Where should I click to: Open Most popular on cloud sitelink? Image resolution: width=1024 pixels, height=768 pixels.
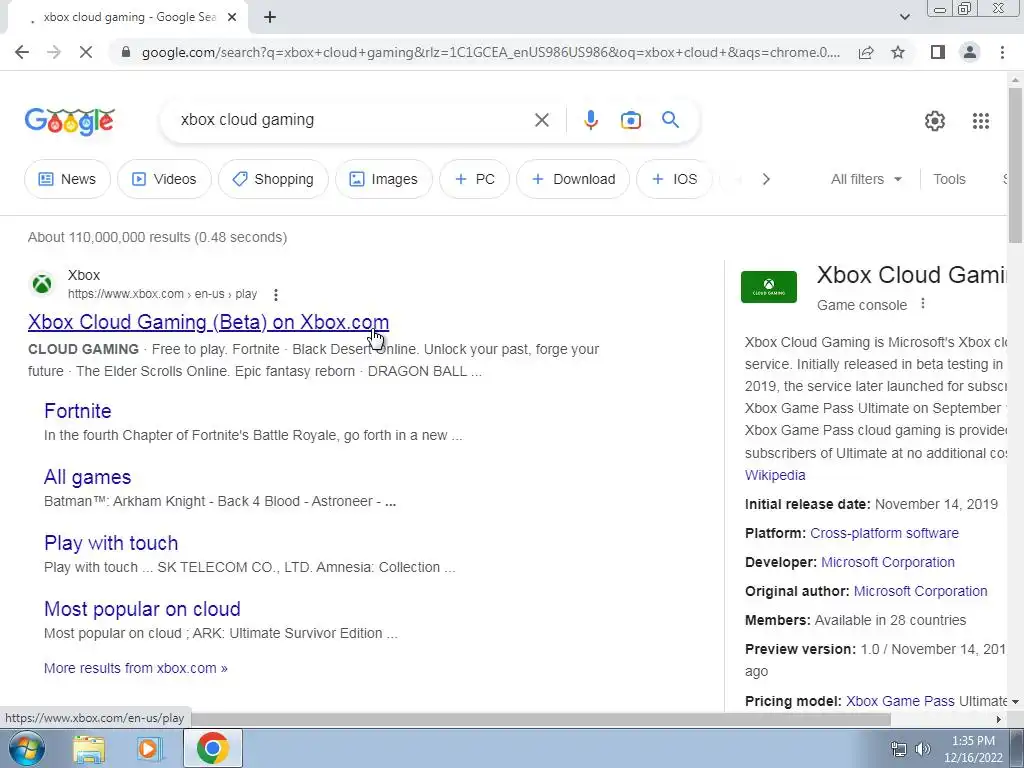pyautogui.click(x=142, y=609)
